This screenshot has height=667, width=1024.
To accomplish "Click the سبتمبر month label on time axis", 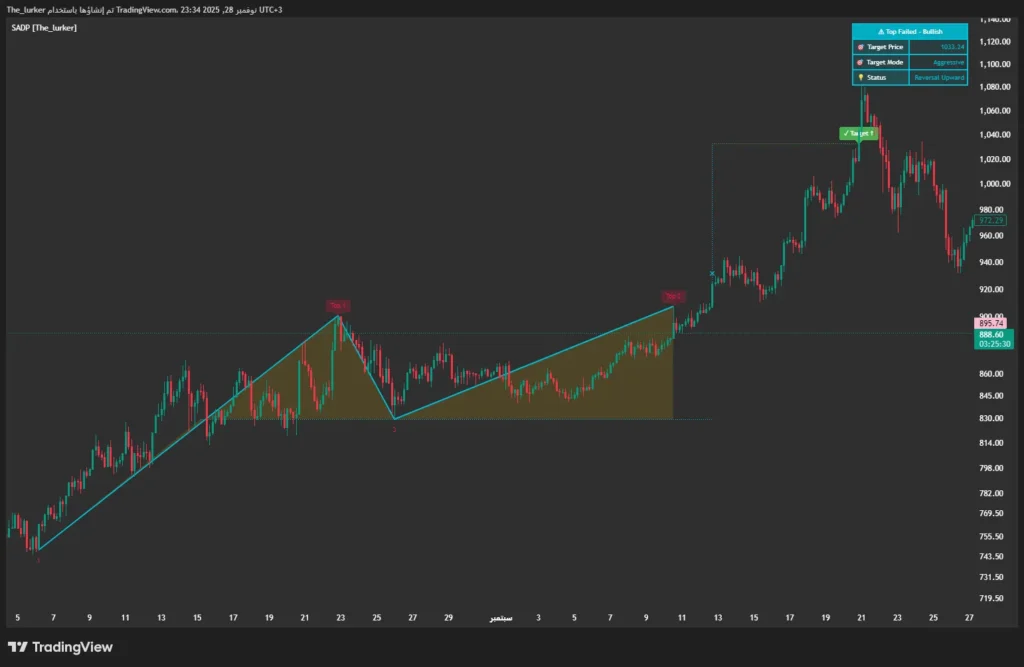I will pos(501,618).
